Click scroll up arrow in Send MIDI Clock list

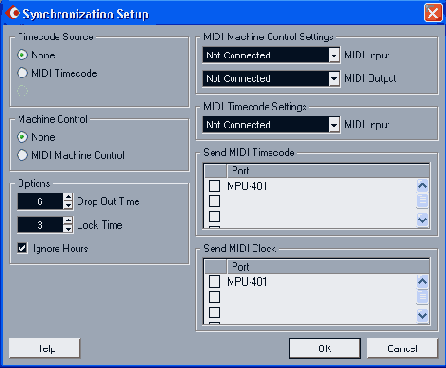point(422,282)
